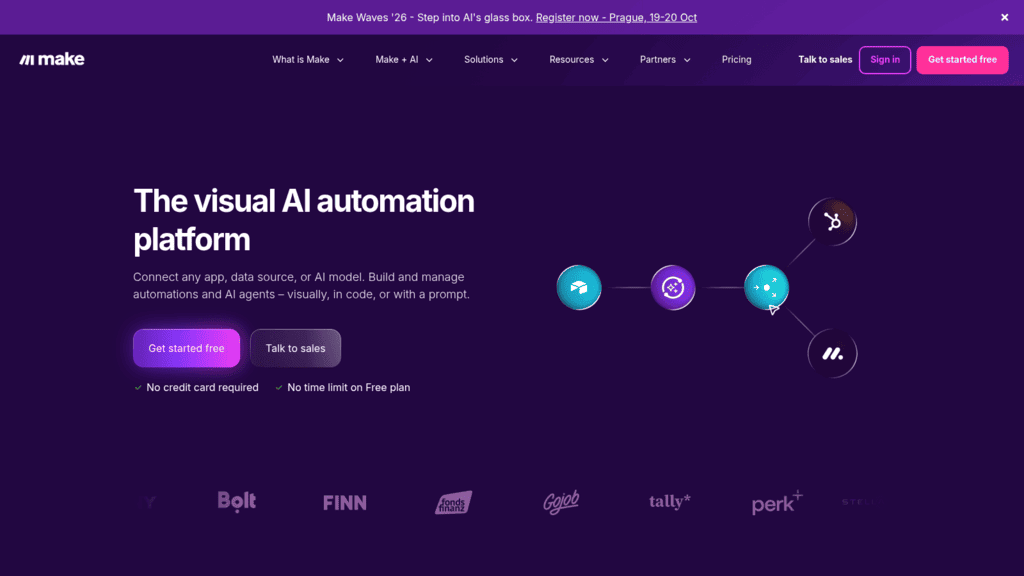The width and height of the screenshot is (1024, 576).
Task: Click the Bolt logo
Action: tap(236, 502)
